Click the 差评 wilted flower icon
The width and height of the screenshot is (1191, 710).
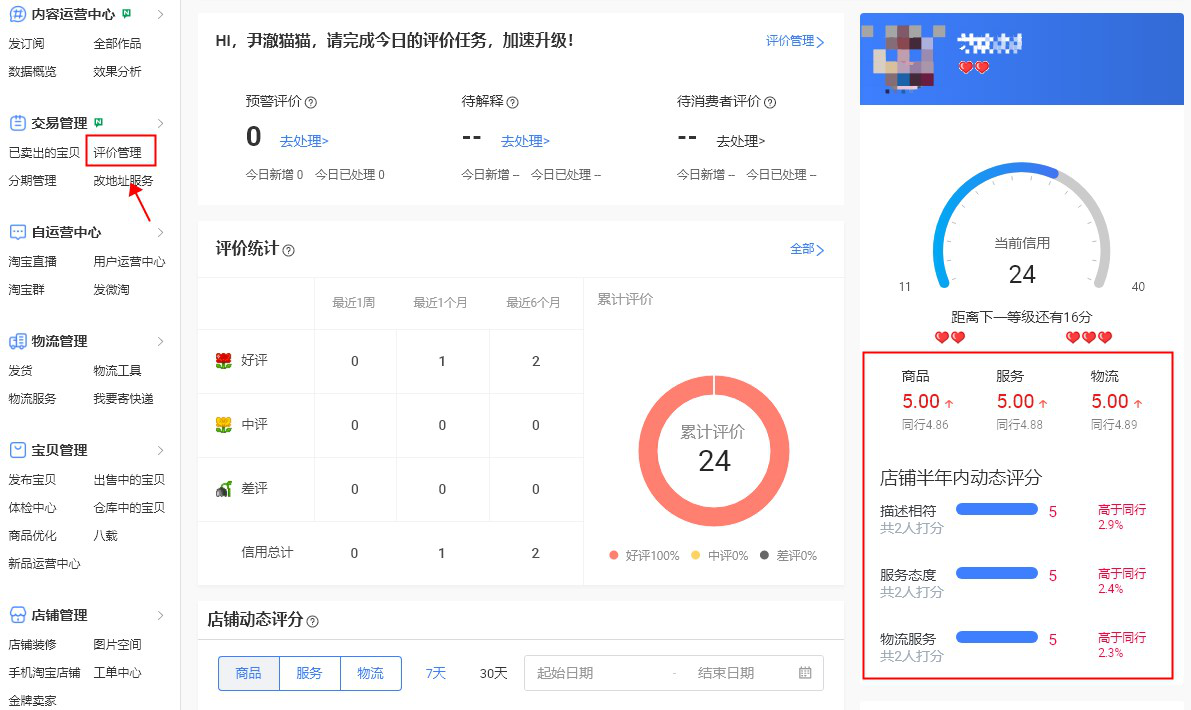click(223, 489)
